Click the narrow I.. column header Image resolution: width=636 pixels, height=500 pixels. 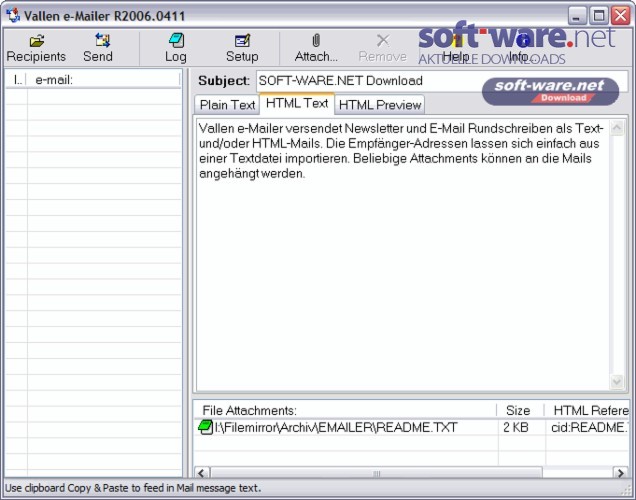pyautogui.click(x=16, y=80)
